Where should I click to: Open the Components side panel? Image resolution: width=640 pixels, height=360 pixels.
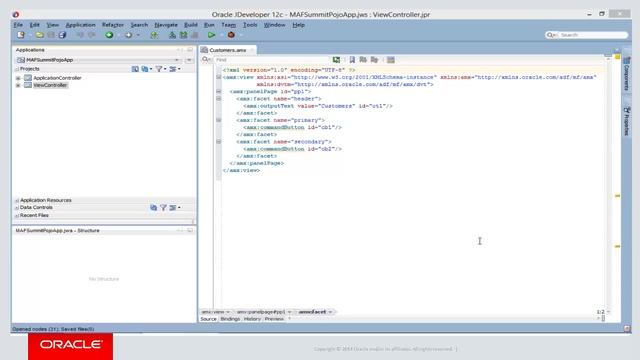[x=627, y=74]
